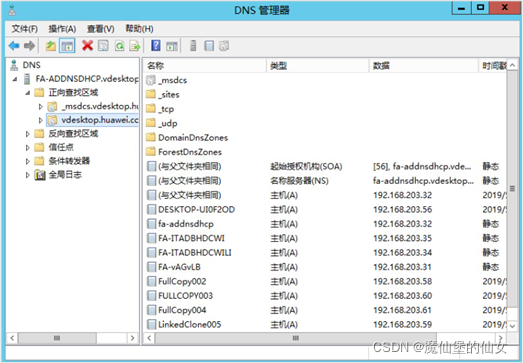Screen dimensions: 523x363
Task: Click the red Delete X toolbar icon
Action: point(87,46)
